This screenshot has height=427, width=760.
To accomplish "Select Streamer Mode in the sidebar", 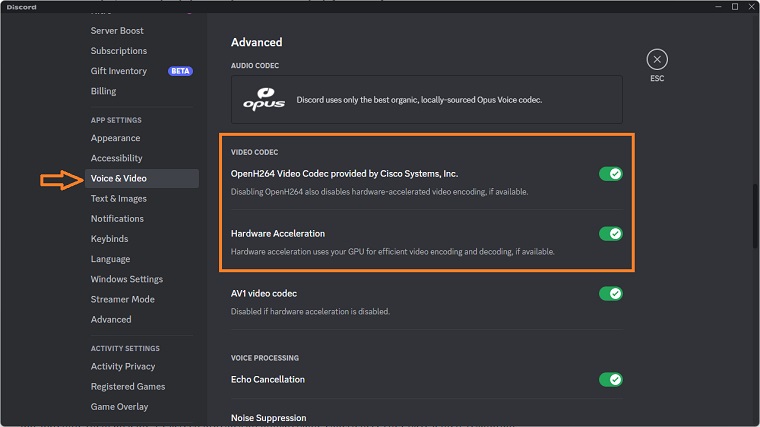I will pos(122,299).
